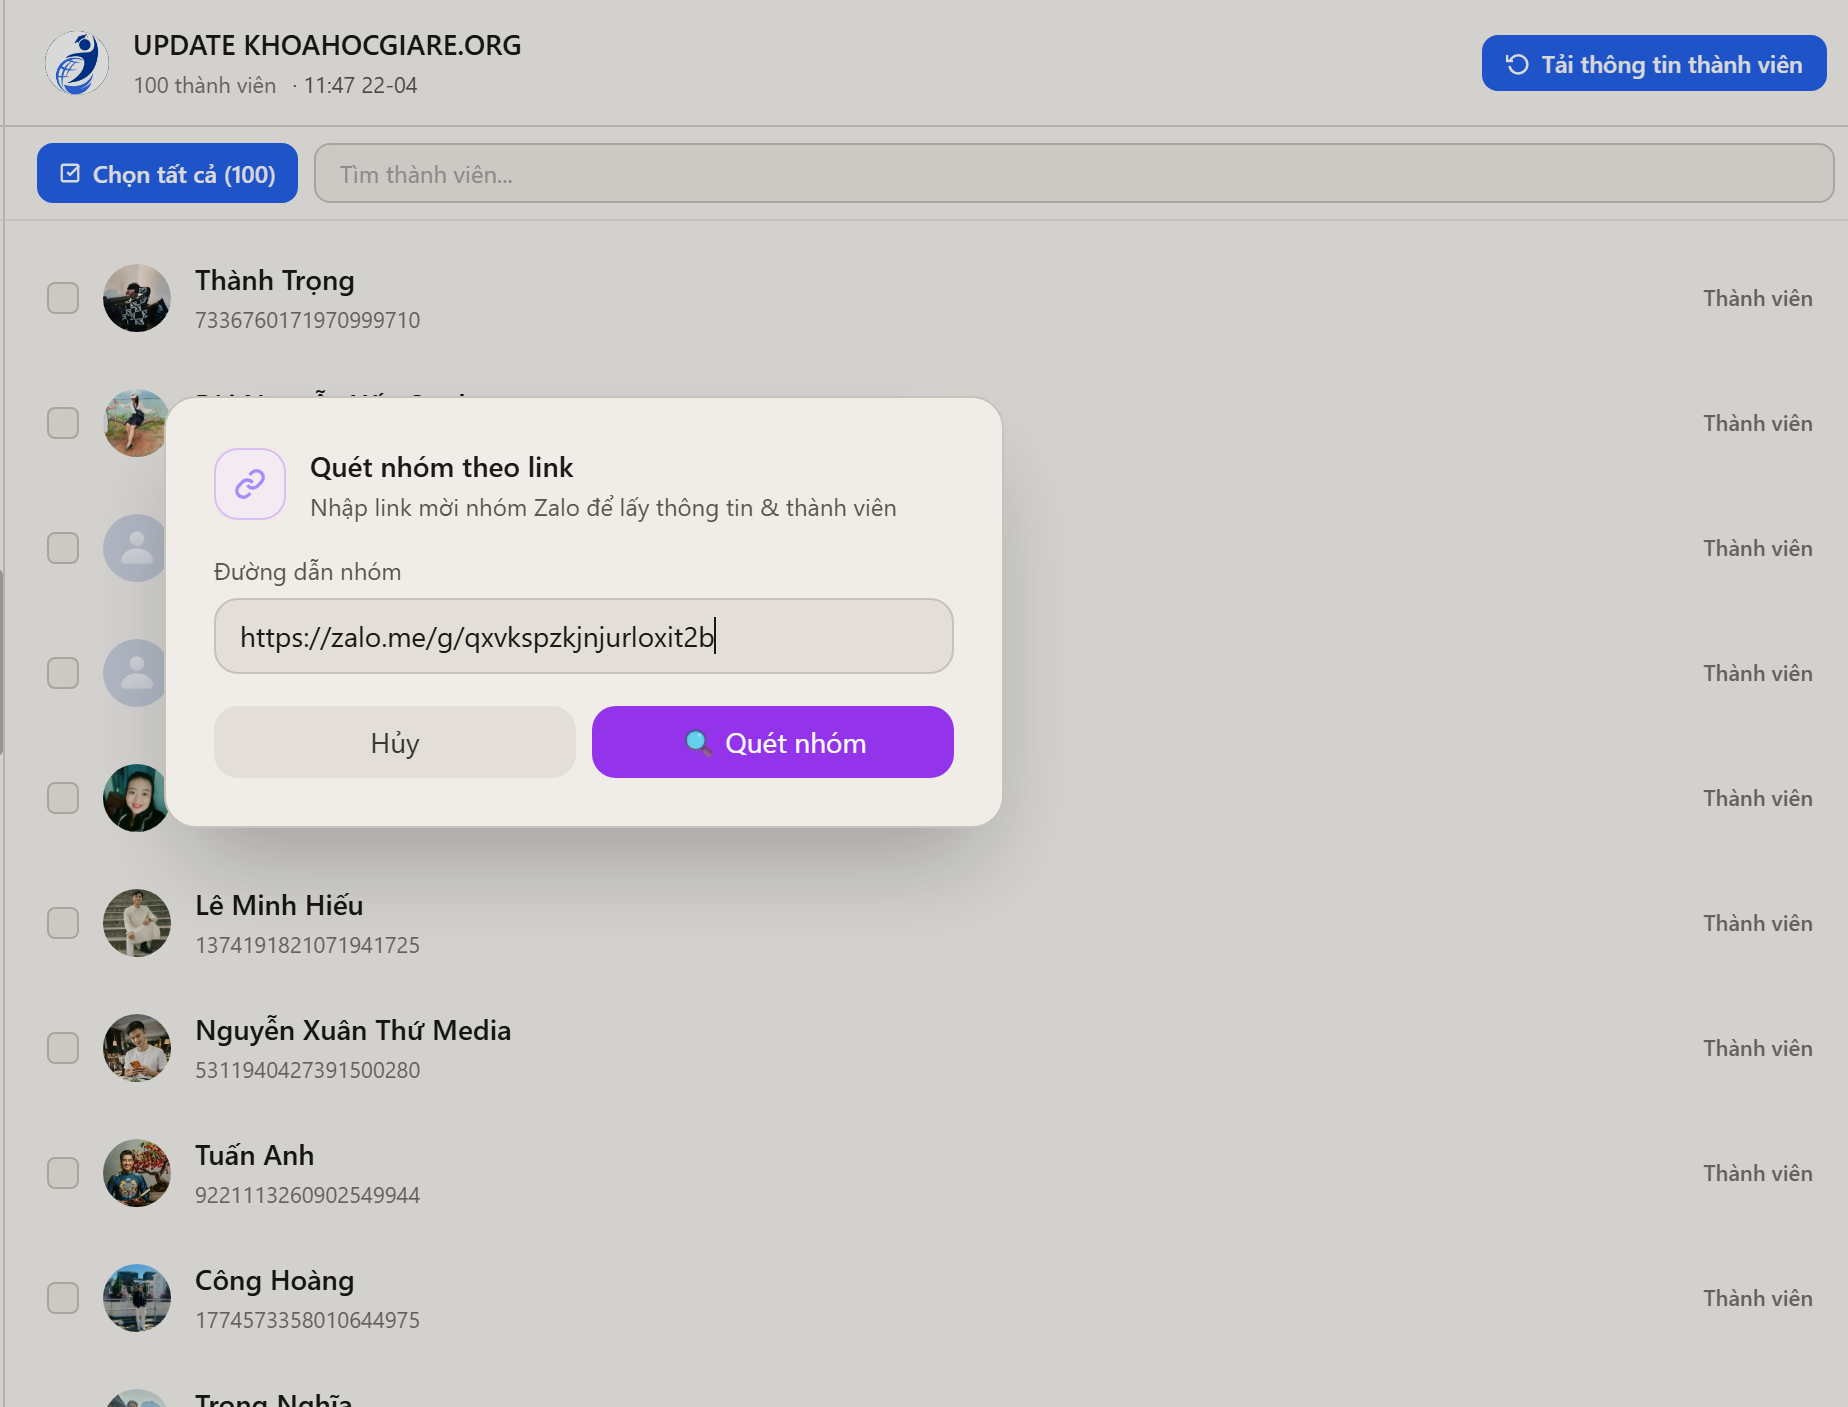Screen dimensions: 1848x1407
Task: Enable the checkbox for Công Hoàng
Action: tap(63, 1298)
